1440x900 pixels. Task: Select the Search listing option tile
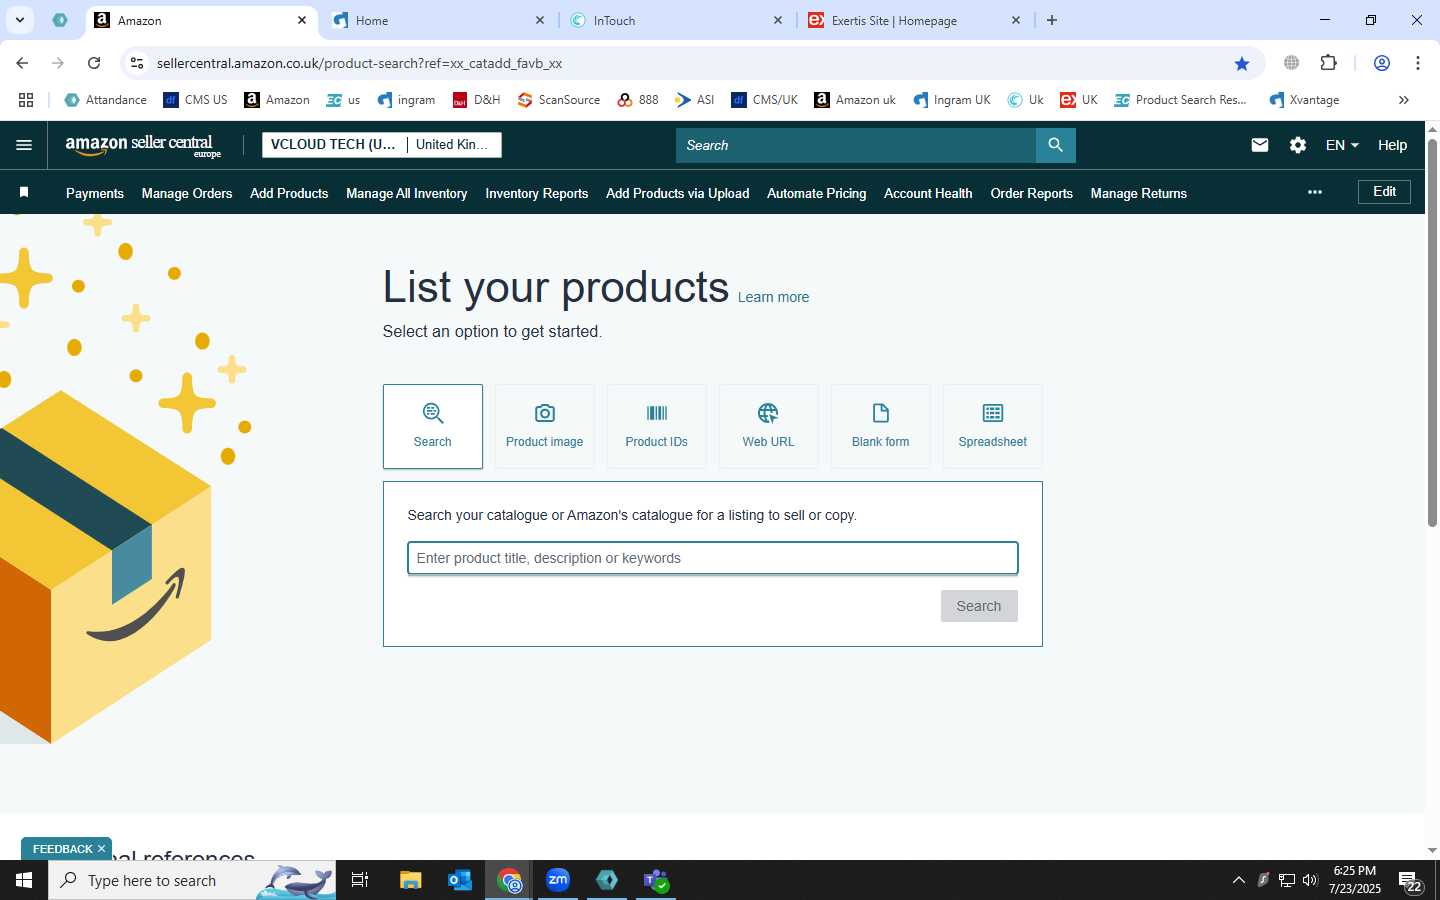click(433, 426)
